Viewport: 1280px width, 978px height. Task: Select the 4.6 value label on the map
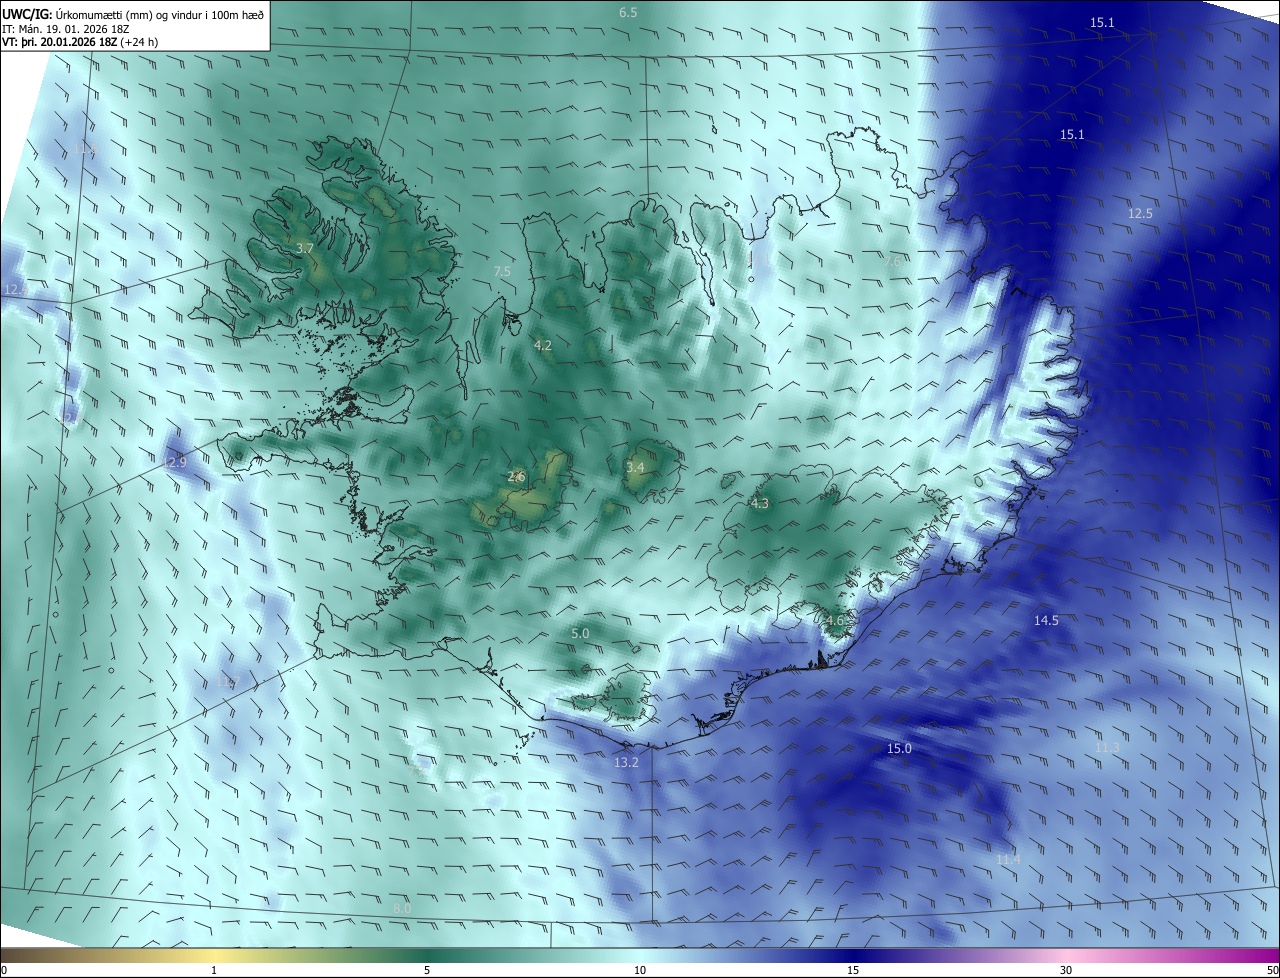(x=836, y=620)
